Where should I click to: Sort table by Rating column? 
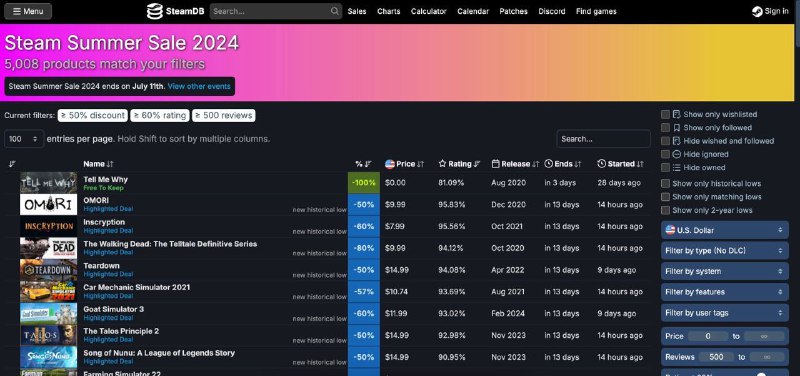[459, 164]
